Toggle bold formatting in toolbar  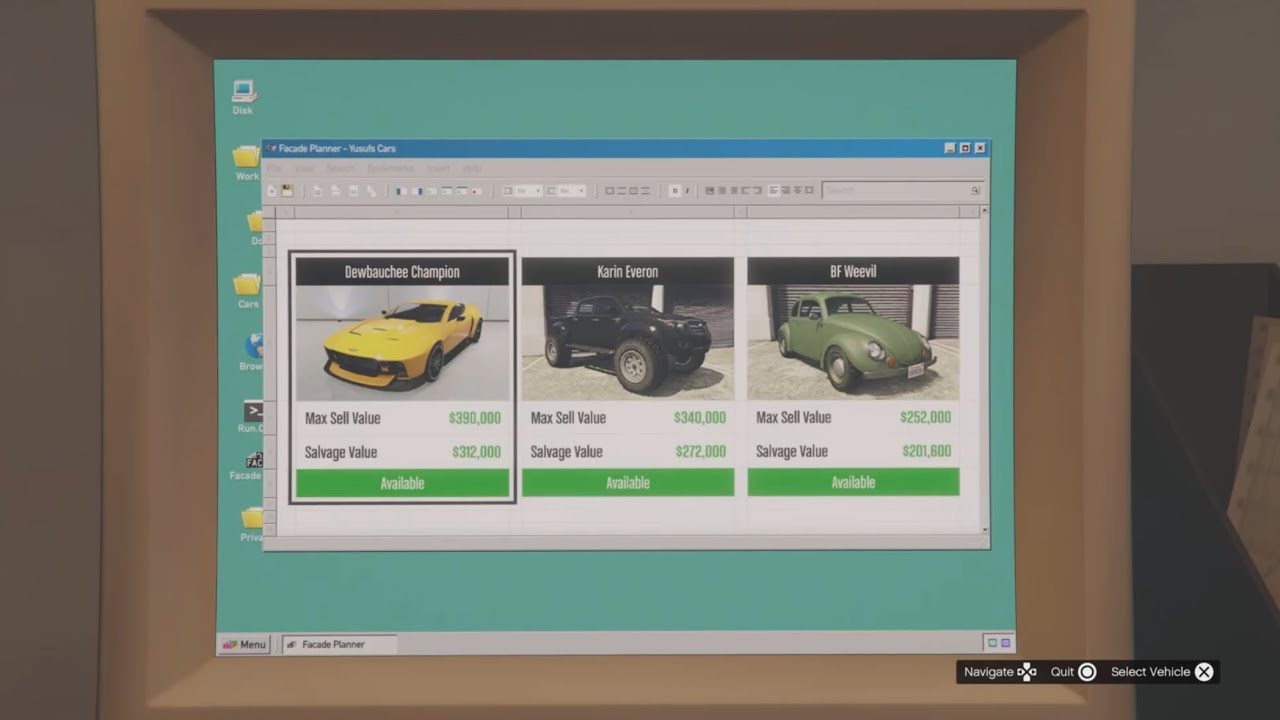point(675,190)
